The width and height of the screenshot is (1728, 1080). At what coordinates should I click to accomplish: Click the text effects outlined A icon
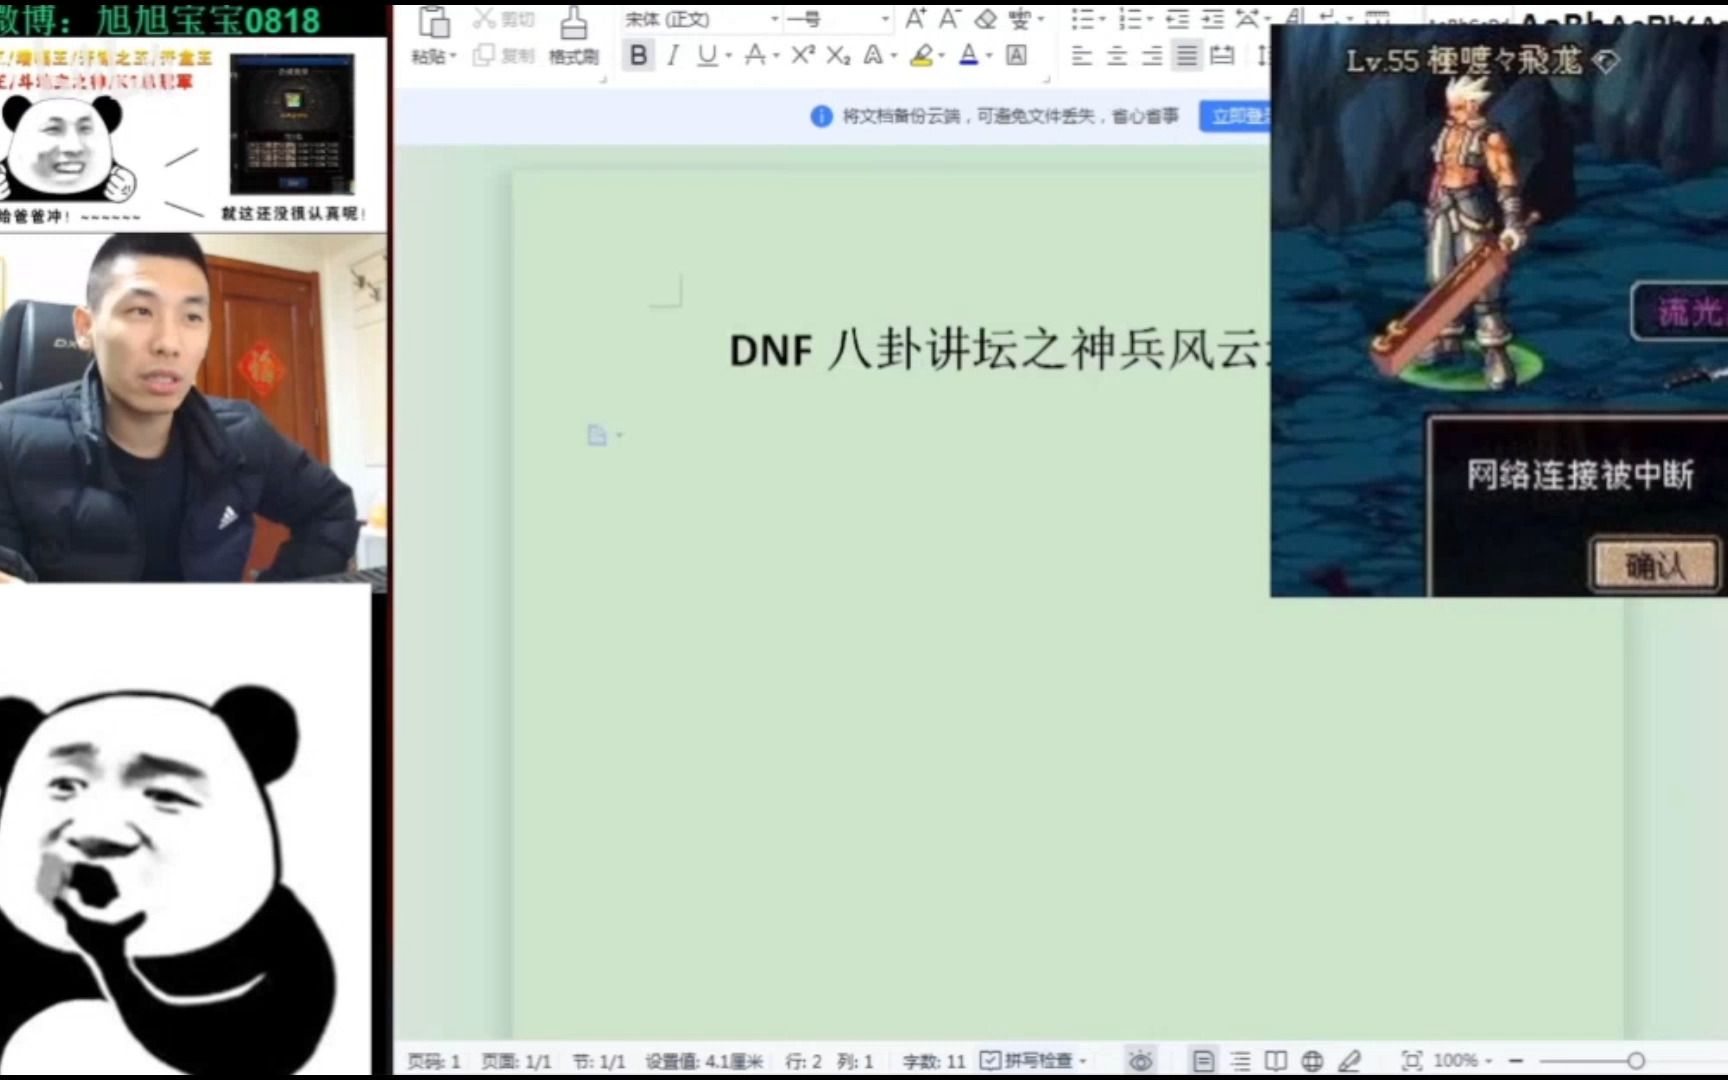tap(873, 56)
